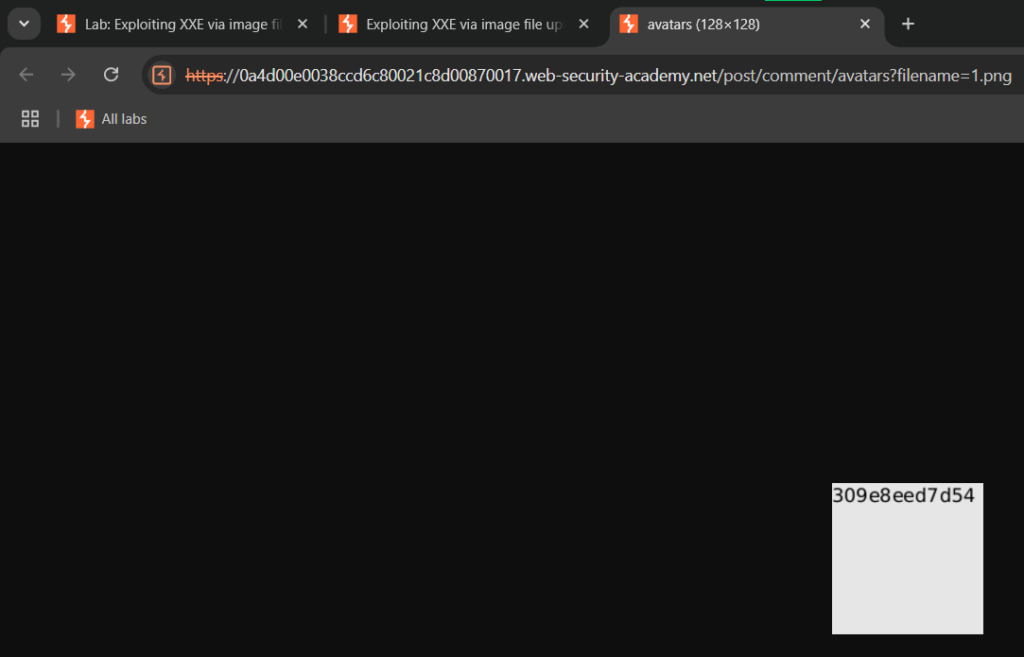Go forward to the next page
This screenshot has height=657, width=1024.
pyautogui.click(x=68, y=74)
